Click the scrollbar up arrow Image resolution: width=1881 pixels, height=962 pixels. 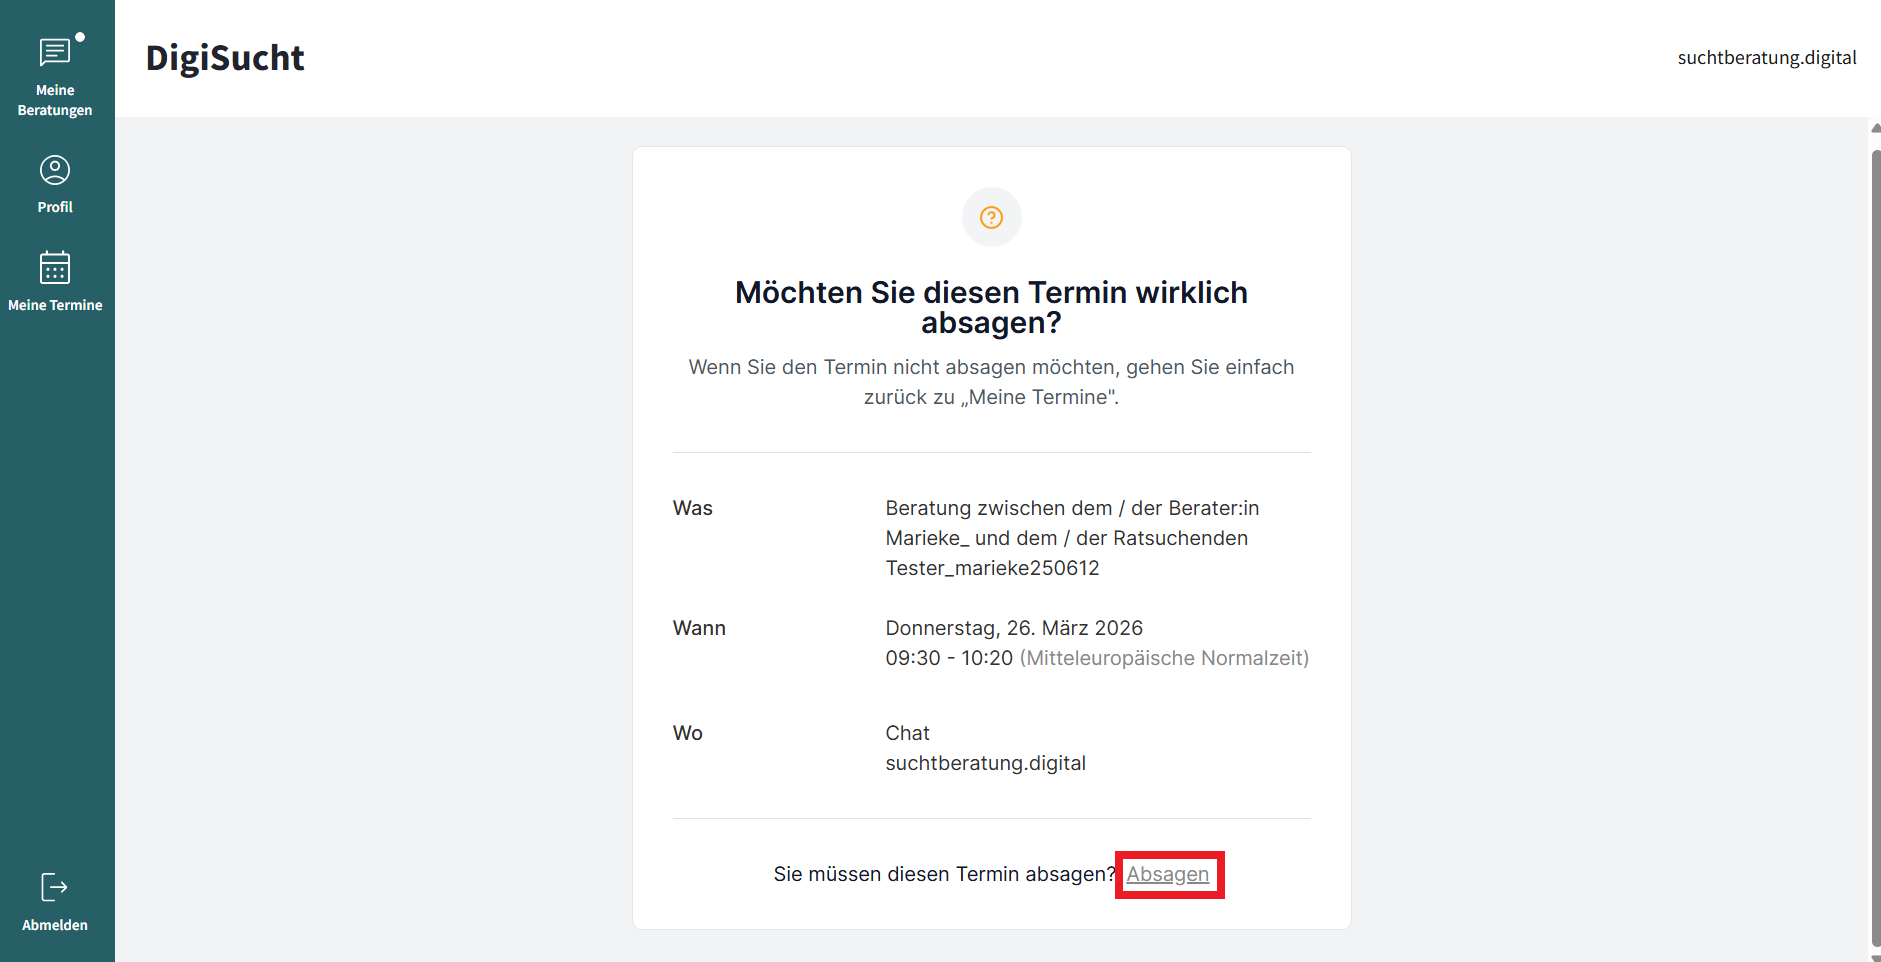(x=1875, y=128)
